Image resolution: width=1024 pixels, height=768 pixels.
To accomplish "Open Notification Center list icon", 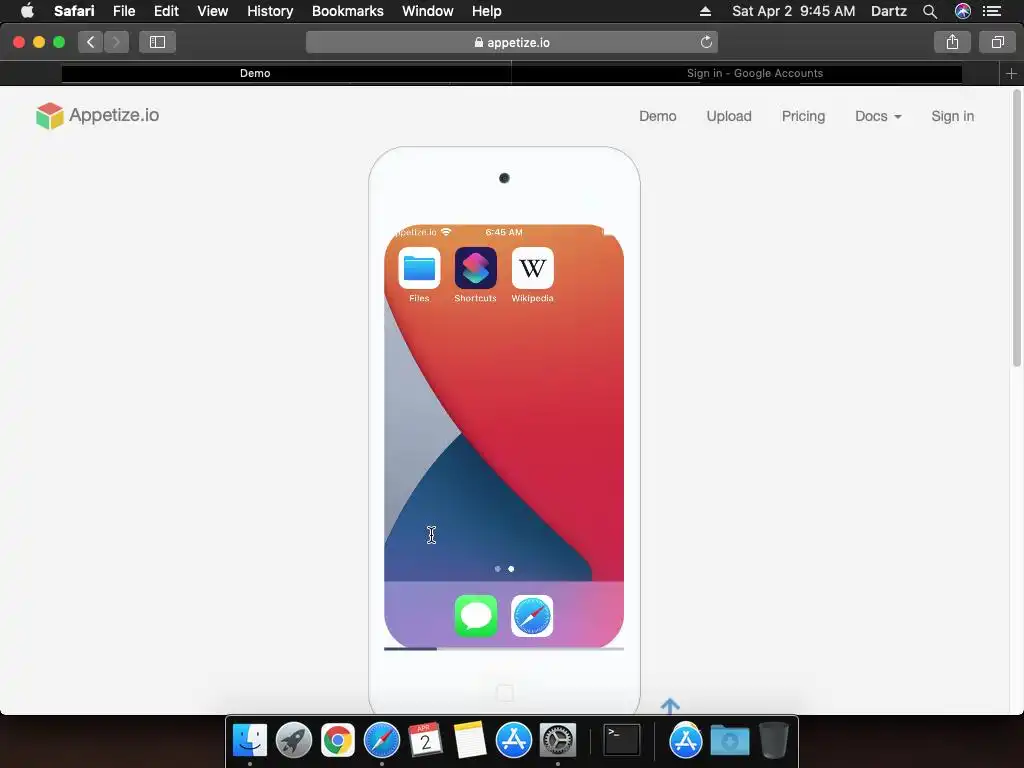I will pos(992,11).
